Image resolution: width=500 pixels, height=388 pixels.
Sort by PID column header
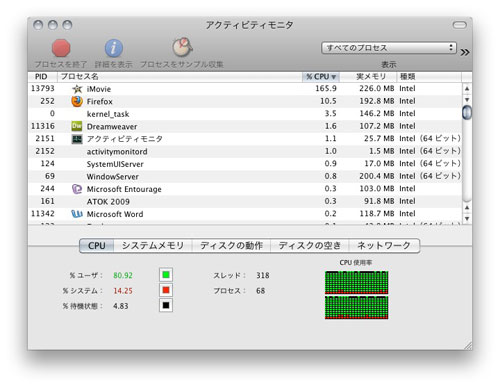(x=41, y=77)
